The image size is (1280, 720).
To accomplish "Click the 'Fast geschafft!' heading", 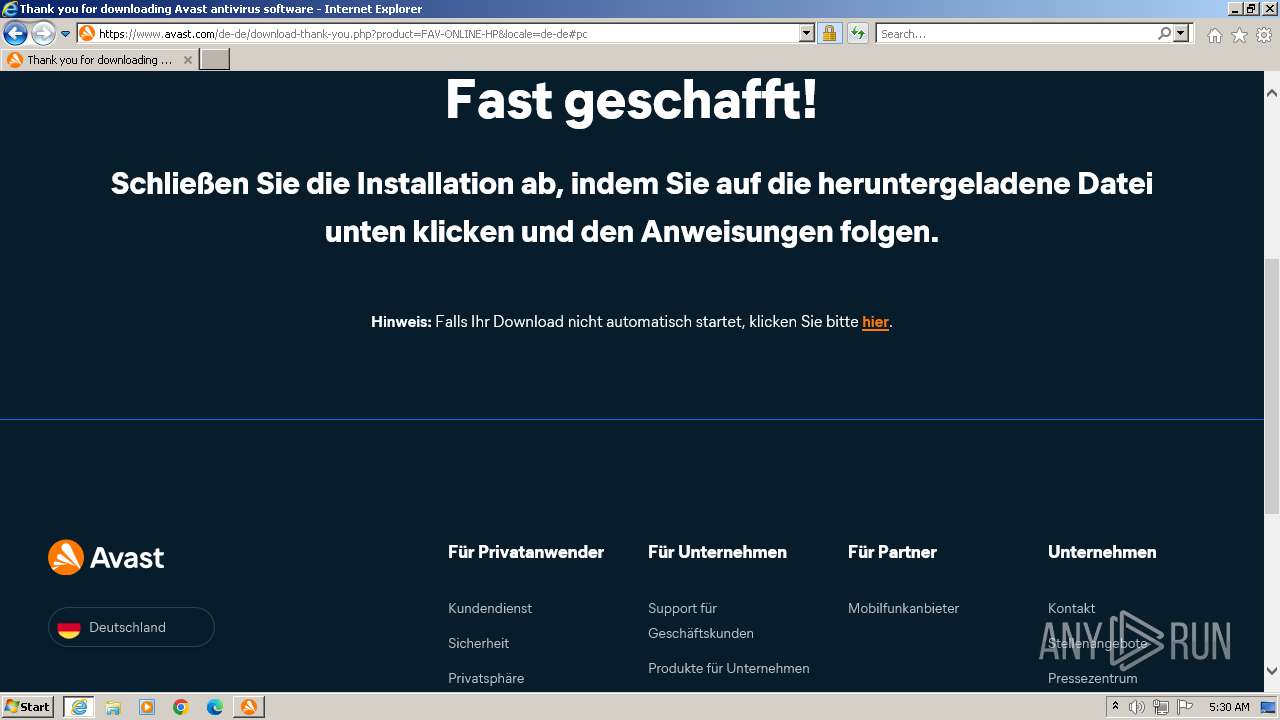I will (631, 100).
